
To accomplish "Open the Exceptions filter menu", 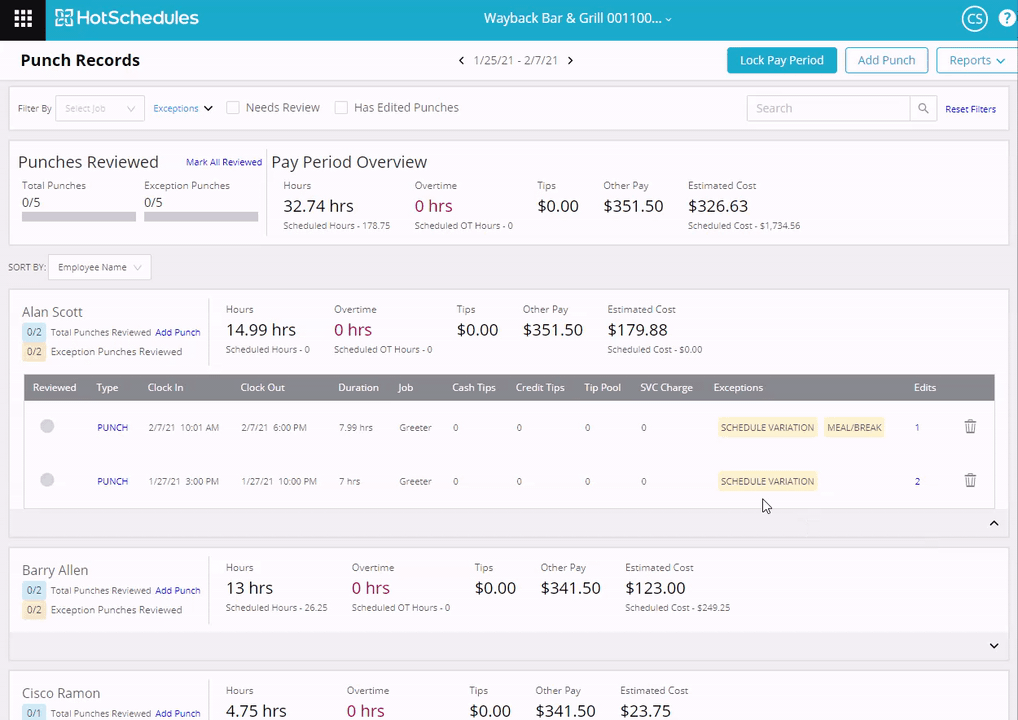I will 182,108.
